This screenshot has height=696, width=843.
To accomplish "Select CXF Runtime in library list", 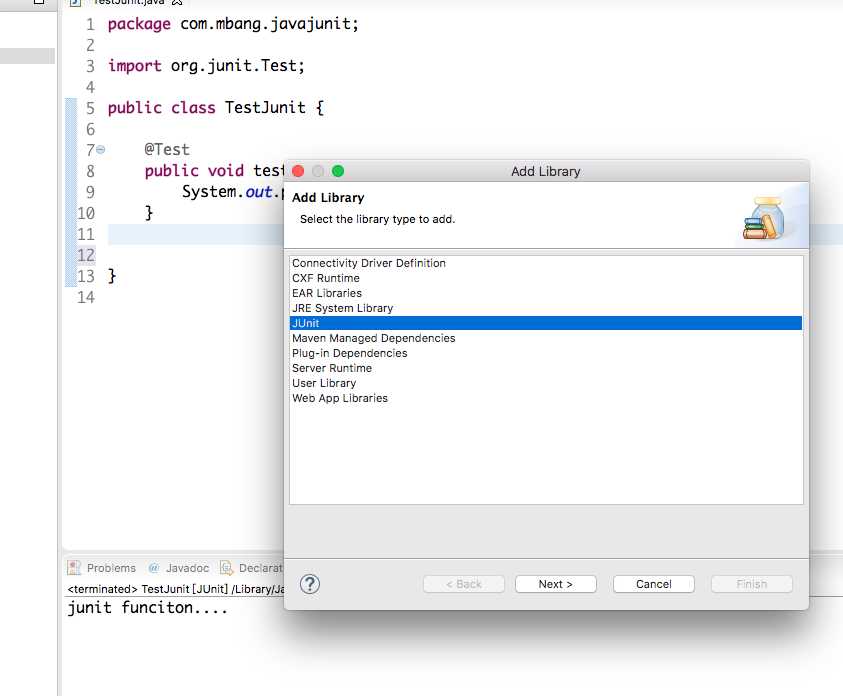I will tap(546, 278).
